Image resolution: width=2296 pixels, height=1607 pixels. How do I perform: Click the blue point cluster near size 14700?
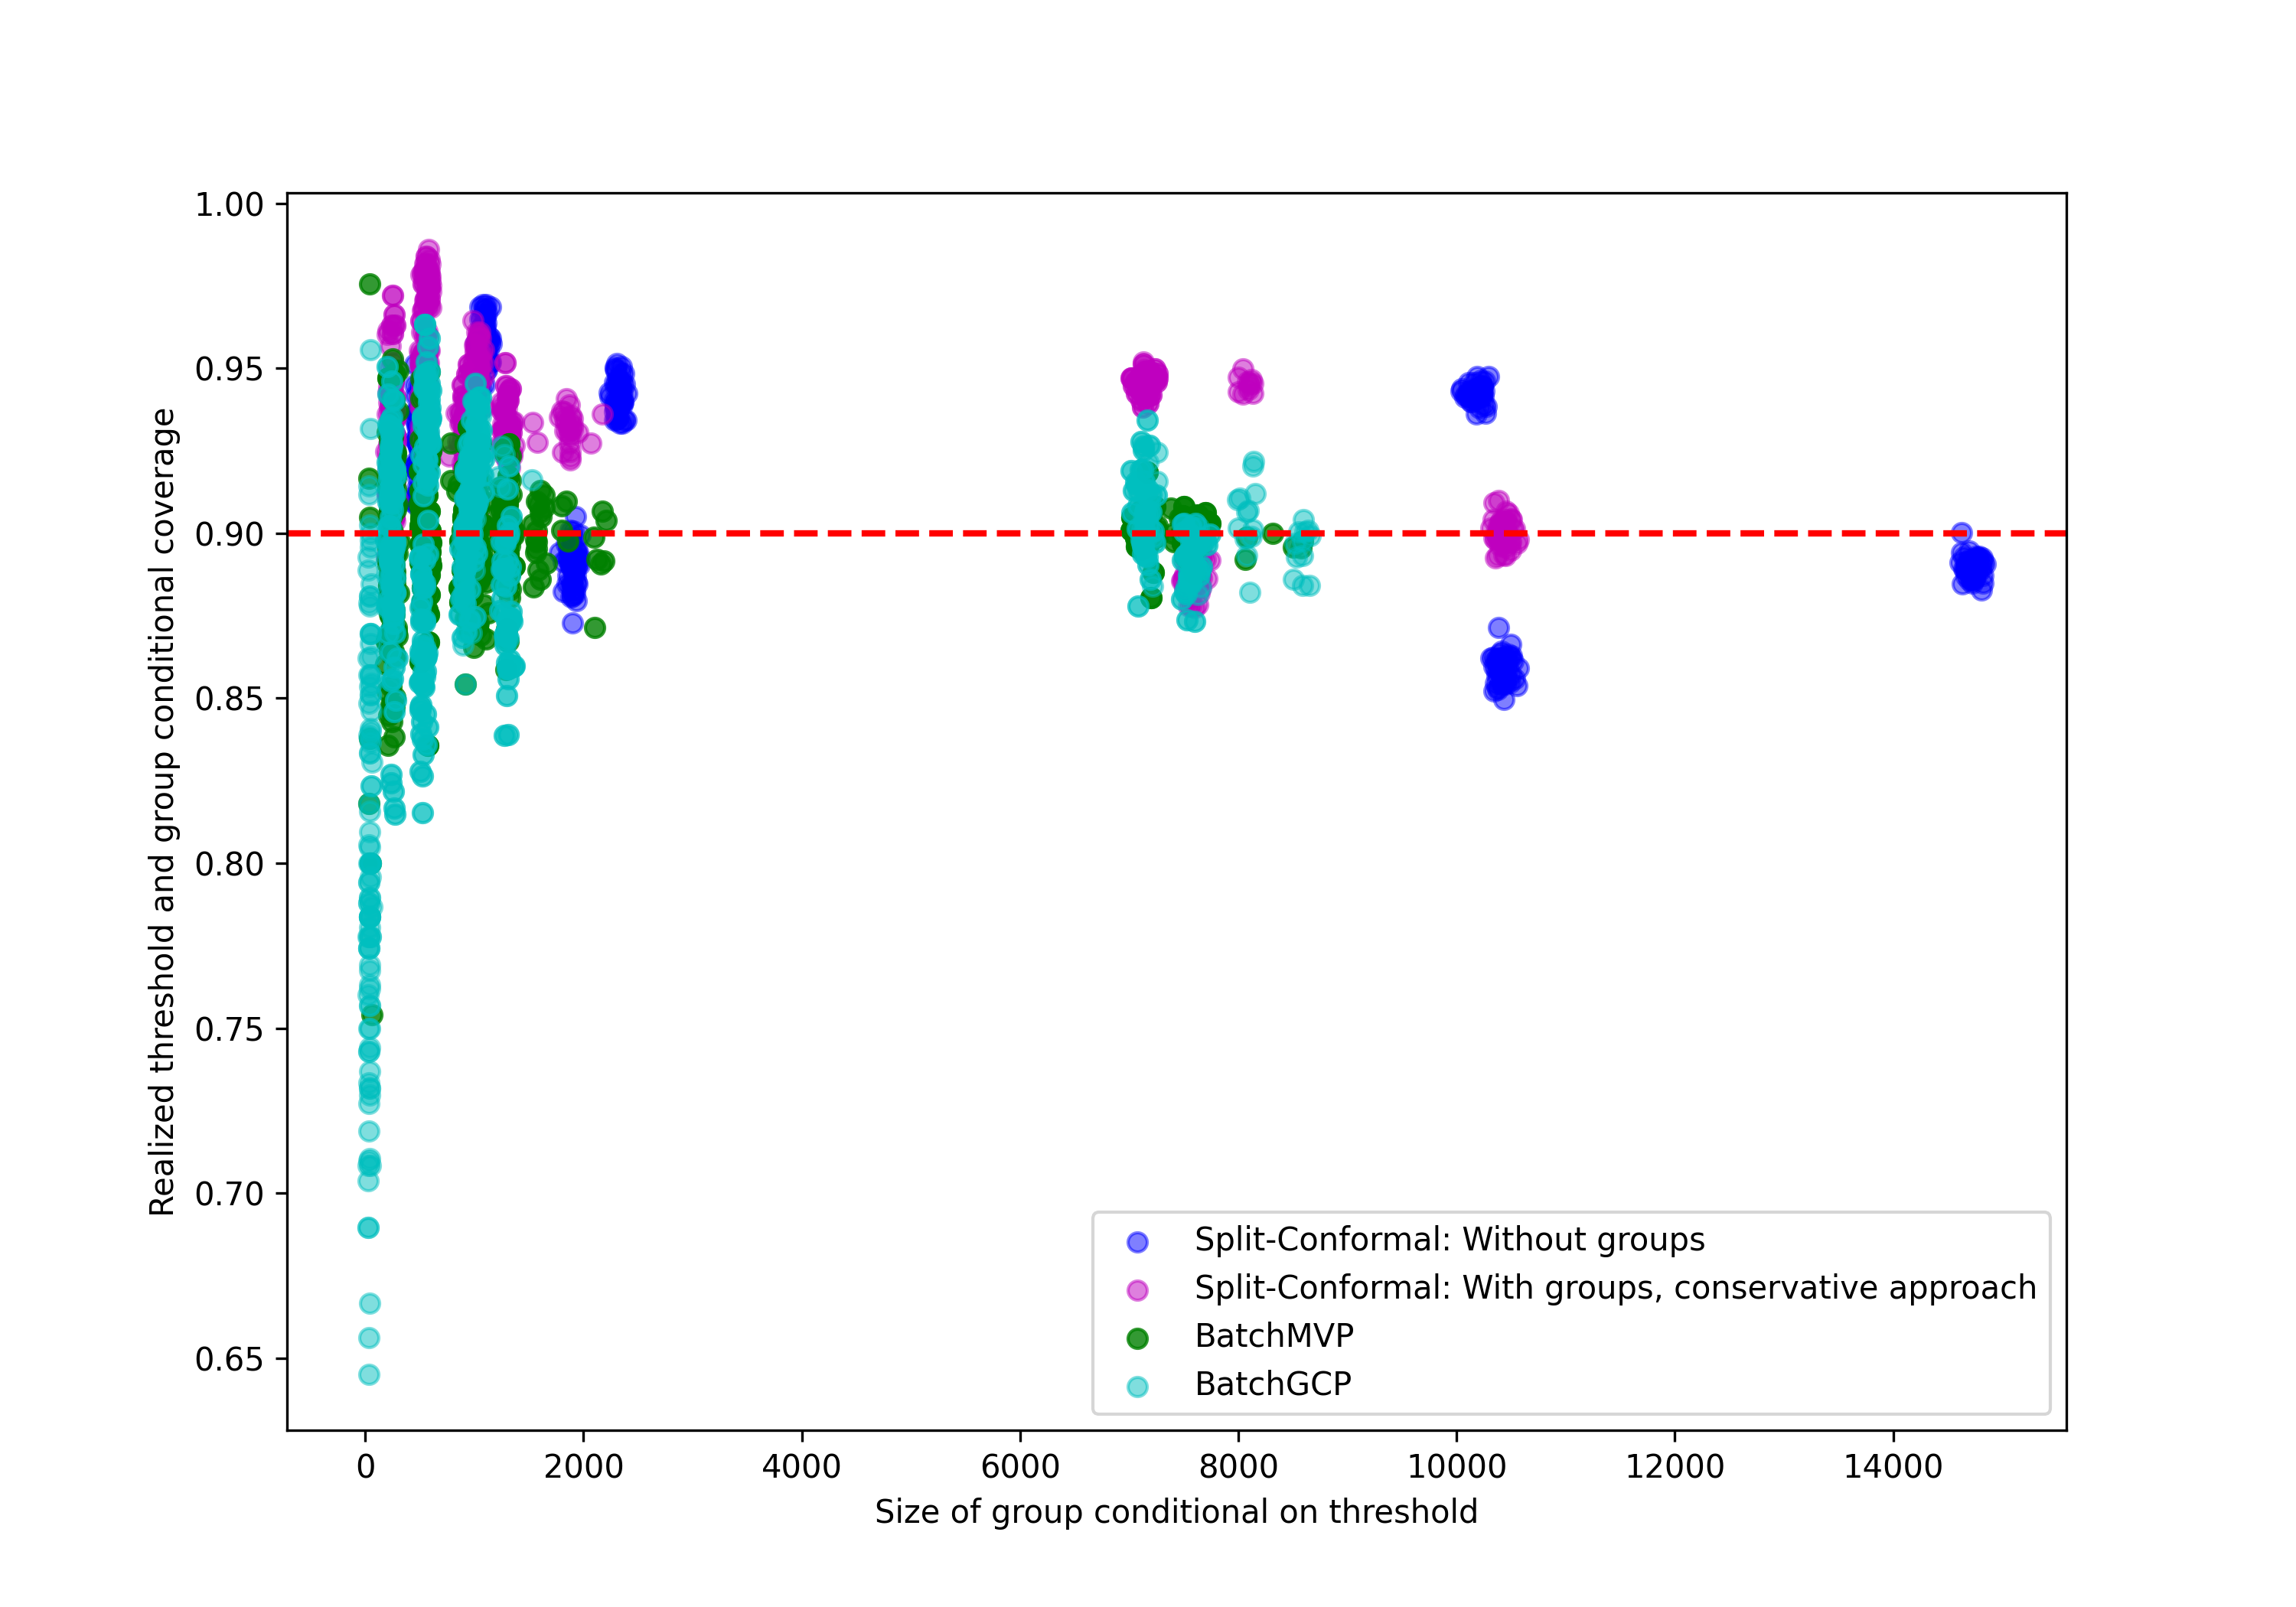pos(1972,568)
